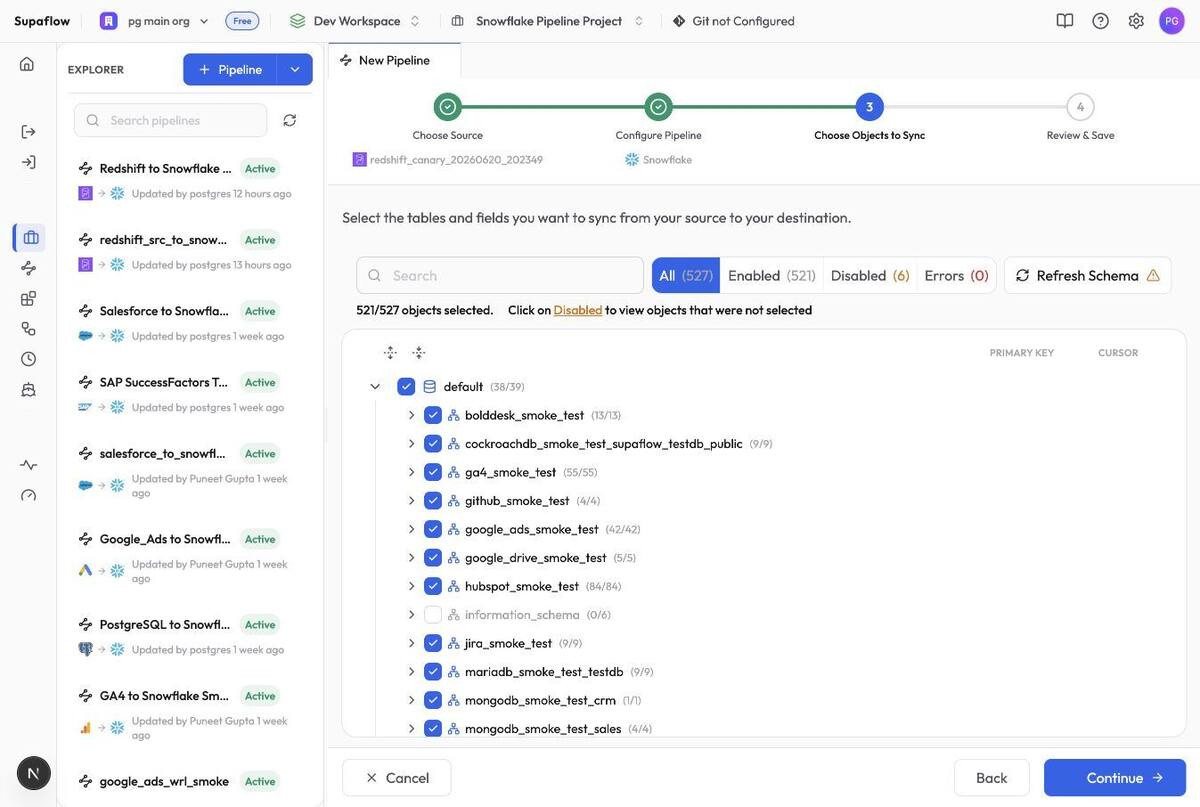Open the Pipeline button dropdown arrow
This screenshot has width=1200, height=807.
[295, 70]
